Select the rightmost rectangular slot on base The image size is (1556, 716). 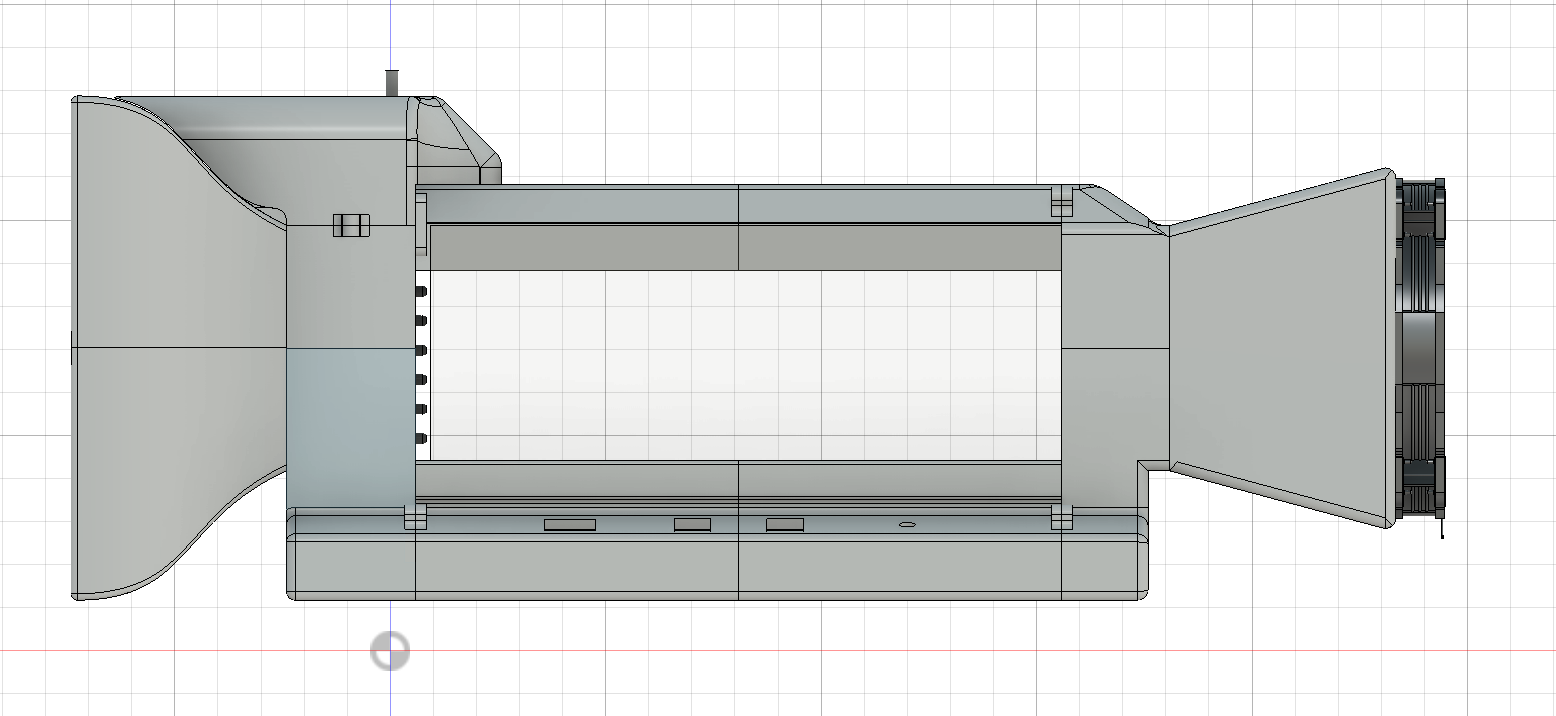785,525
